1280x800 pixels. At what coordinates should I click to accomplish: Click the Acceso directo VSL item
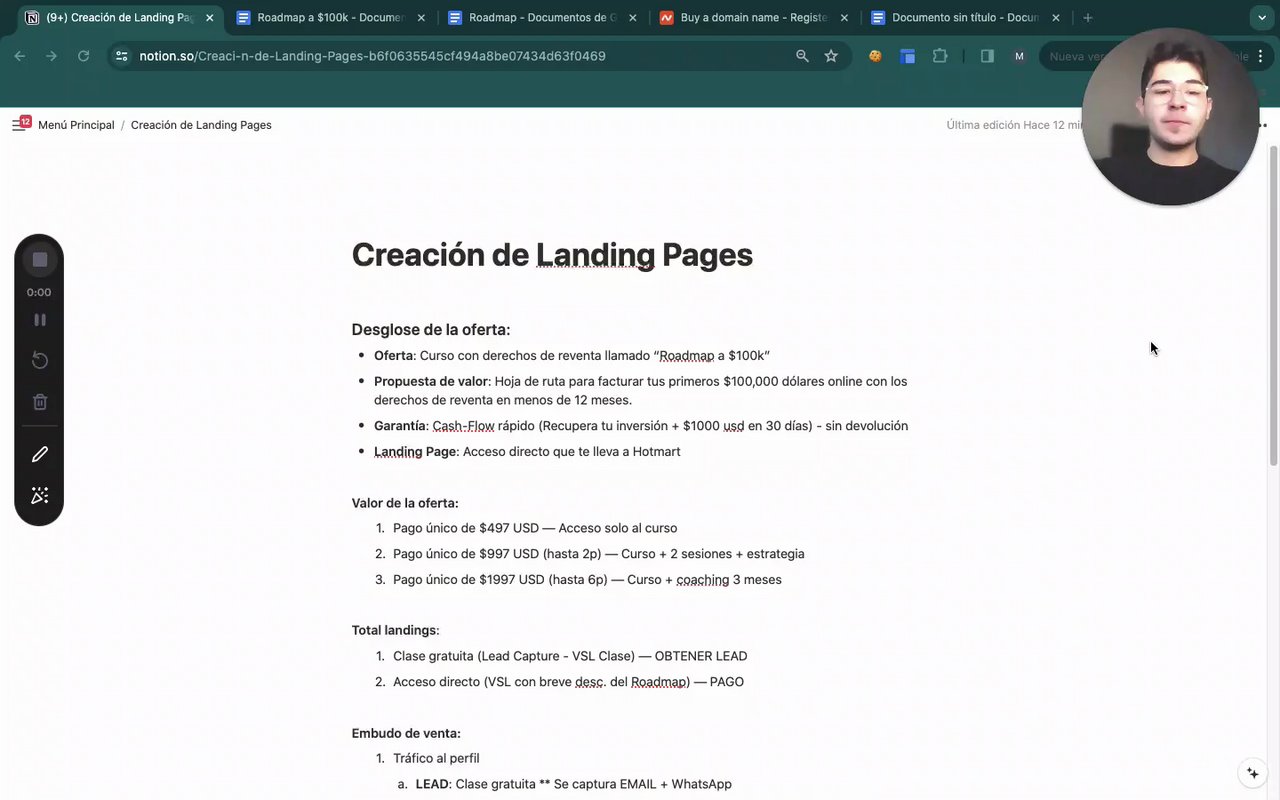click(x=568, y=682)
